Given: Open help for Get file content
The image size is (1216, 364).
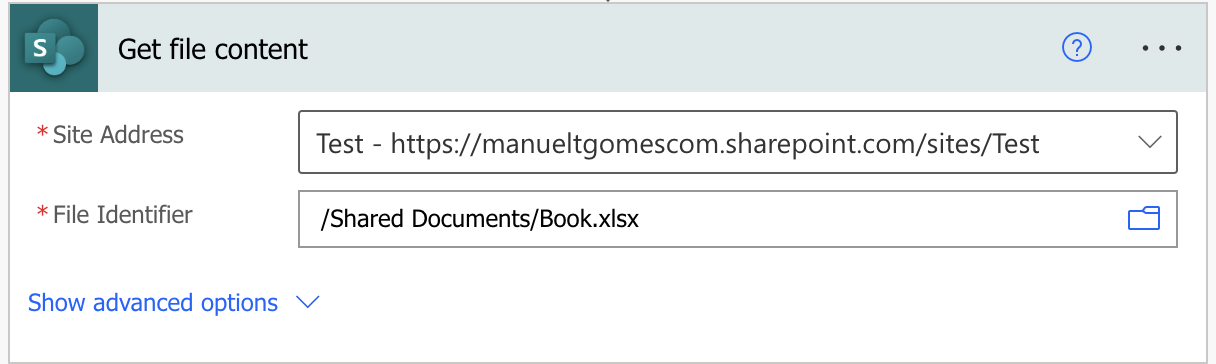Looking at the screenshot, I should point(1077,48).
